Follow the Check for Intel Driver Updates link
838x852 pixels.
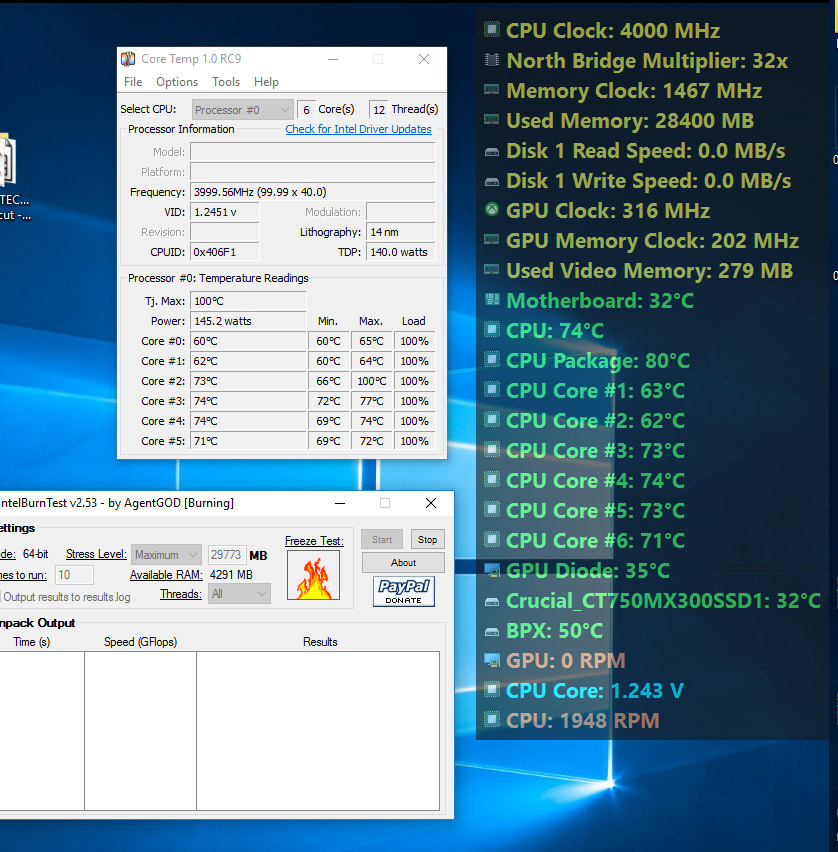click(x=358, y=129)
